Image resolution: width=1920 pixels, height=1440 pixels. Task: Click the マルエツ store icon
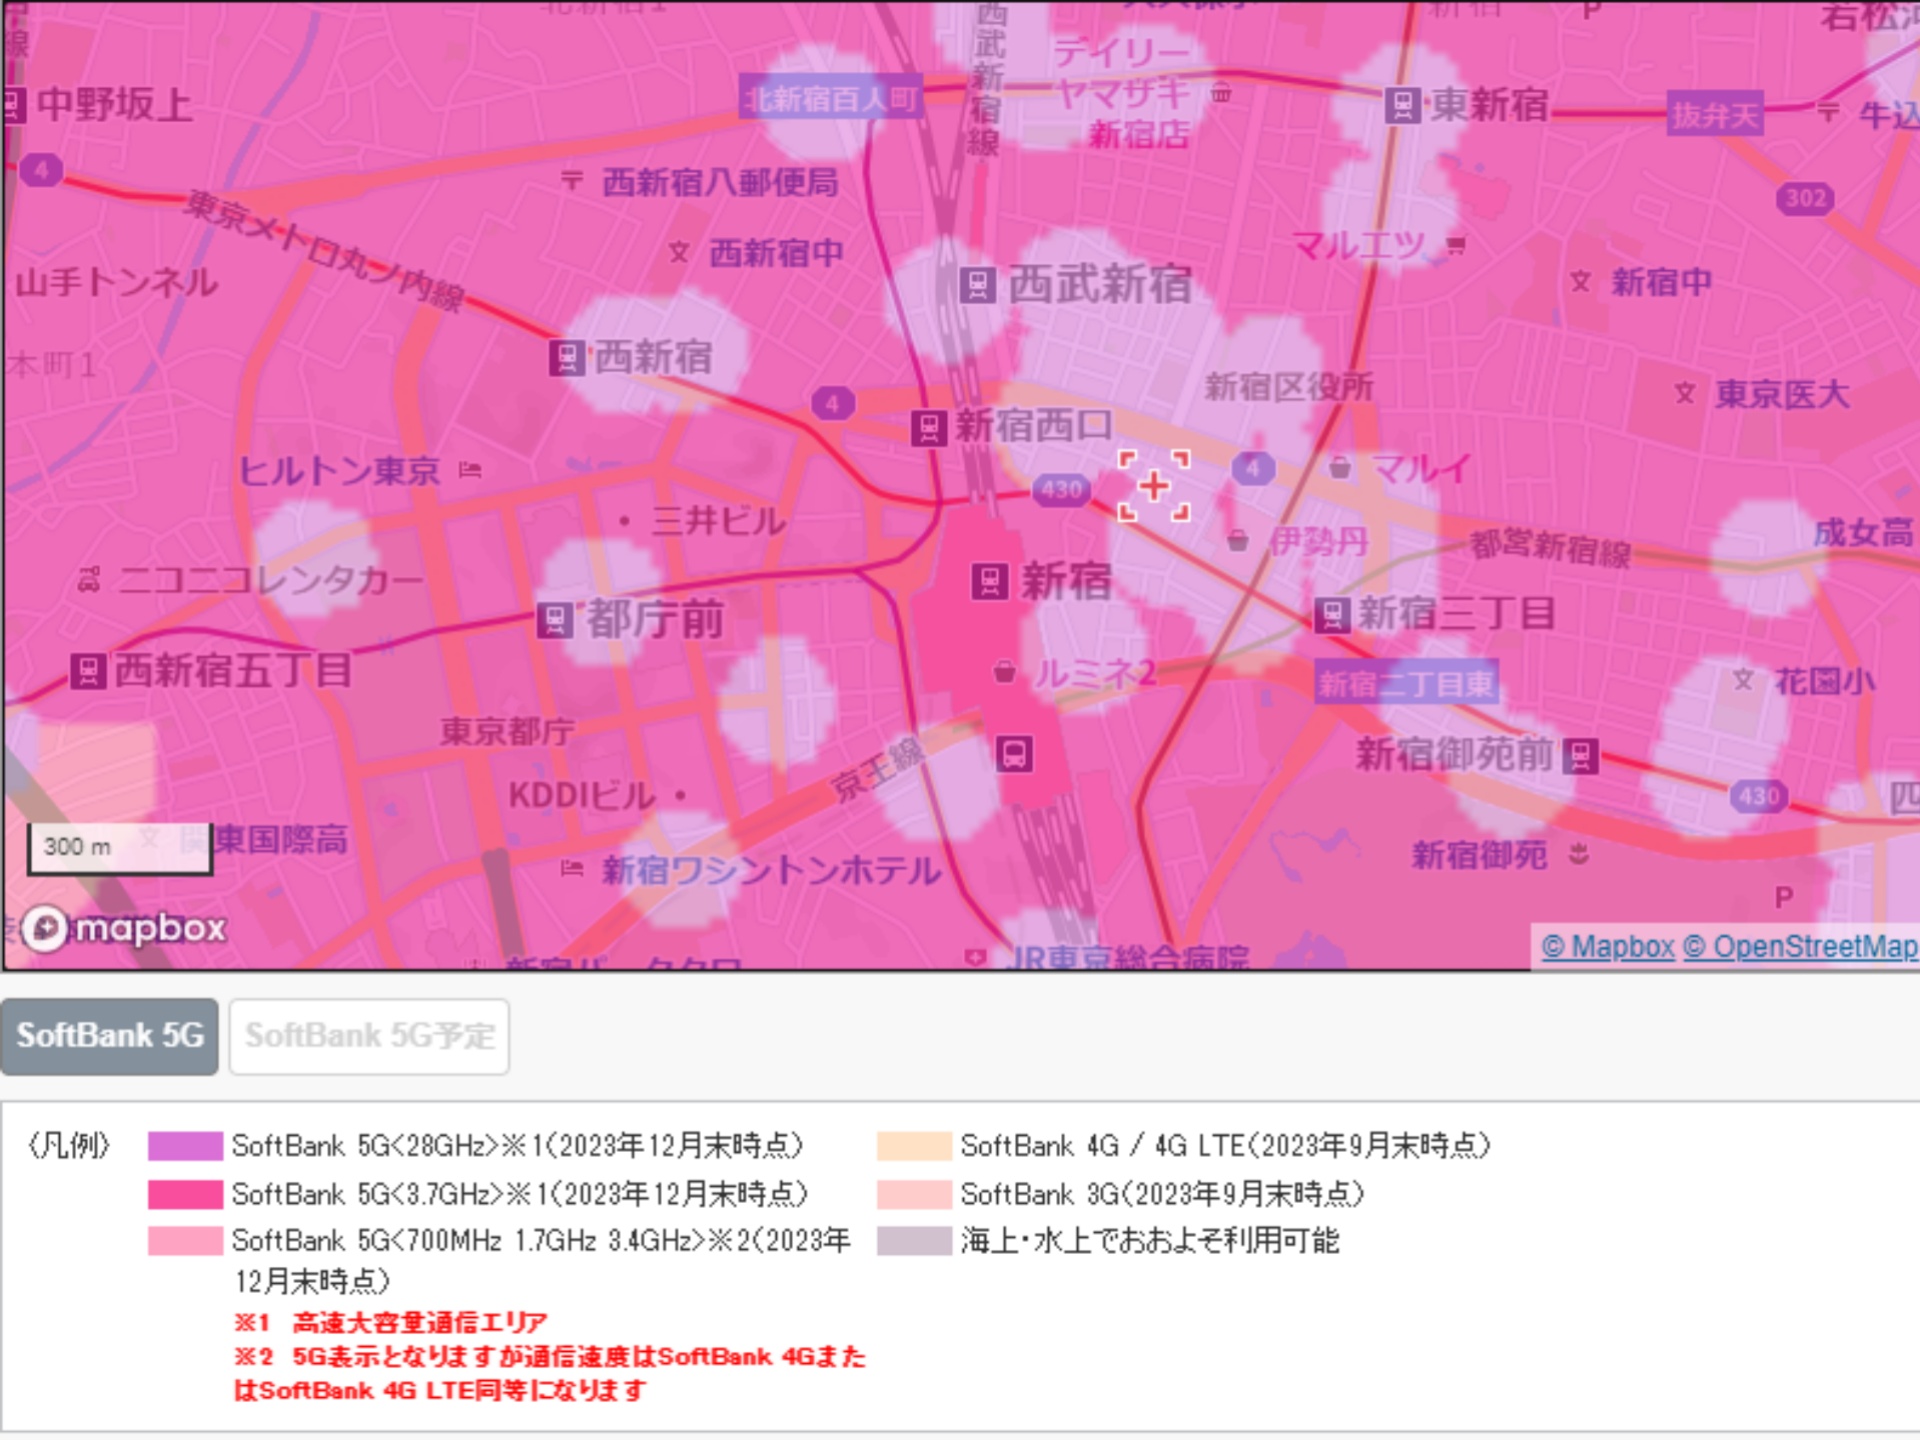pyautogui.click(x=1457, y=244)
